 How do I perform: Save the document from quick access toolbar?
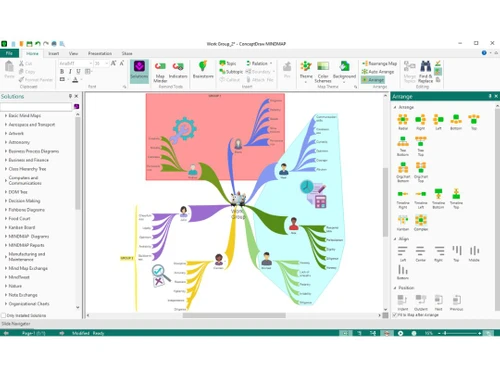(x=29, y=44)
